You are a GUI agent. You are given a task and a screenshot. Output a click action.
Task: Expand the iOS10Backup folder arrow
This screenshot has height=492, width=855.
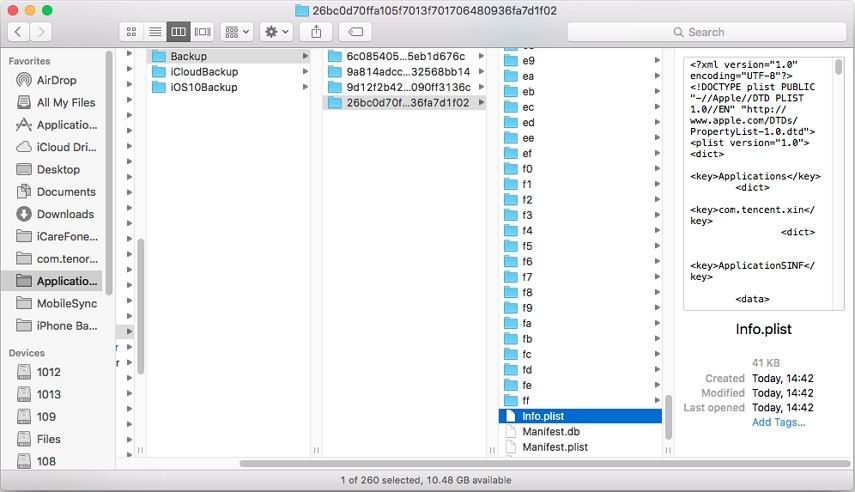305,87
